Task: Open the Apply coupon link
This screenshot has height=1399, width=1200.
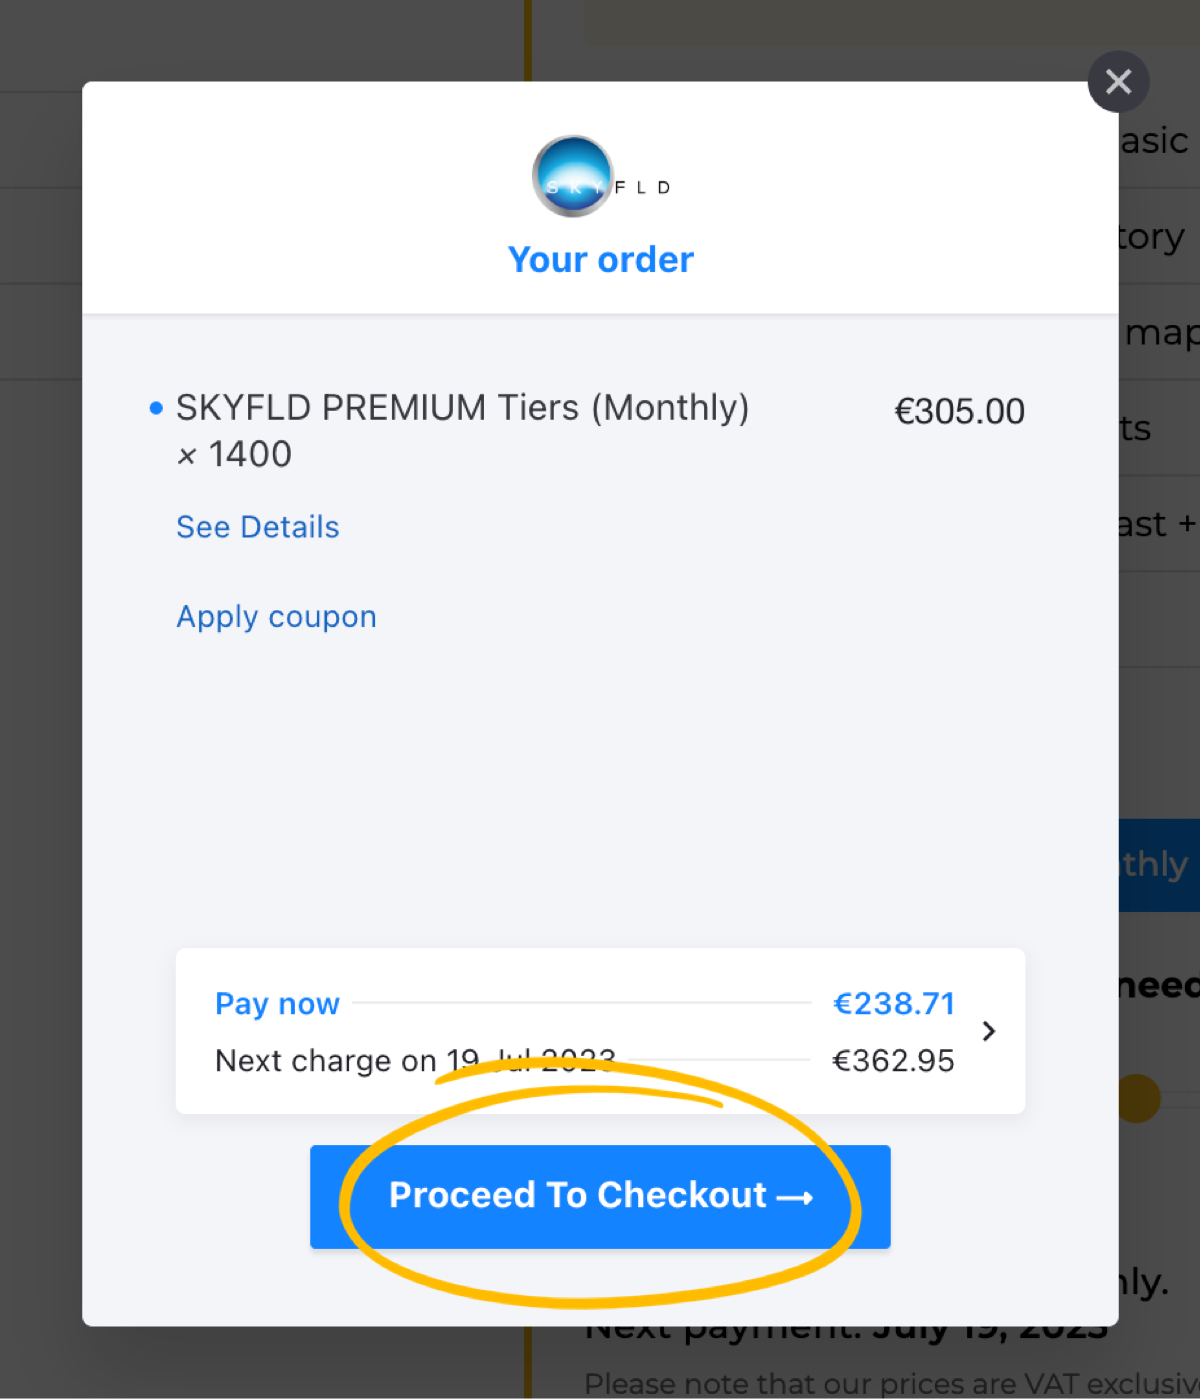Action: pos(277,617)
